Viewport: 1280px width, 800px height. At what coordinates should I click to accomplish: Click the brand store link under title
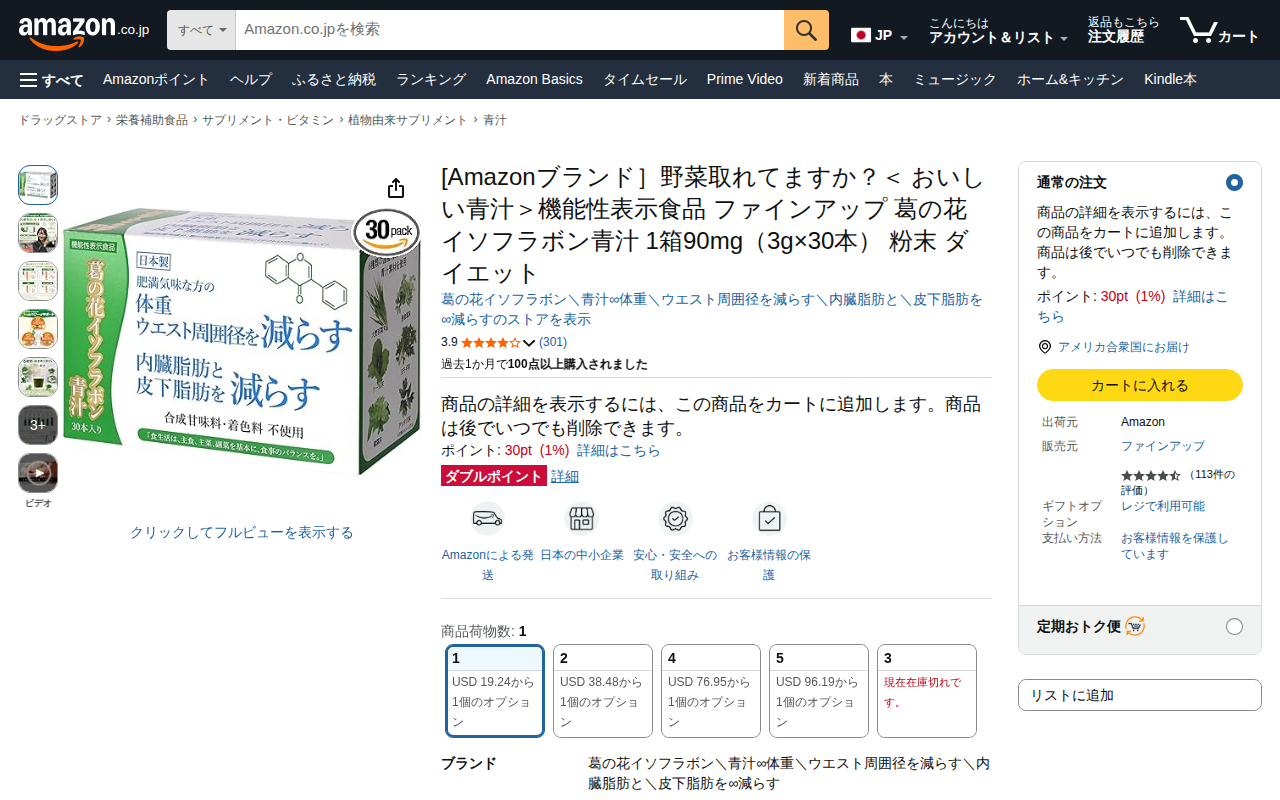click(712, 309)
